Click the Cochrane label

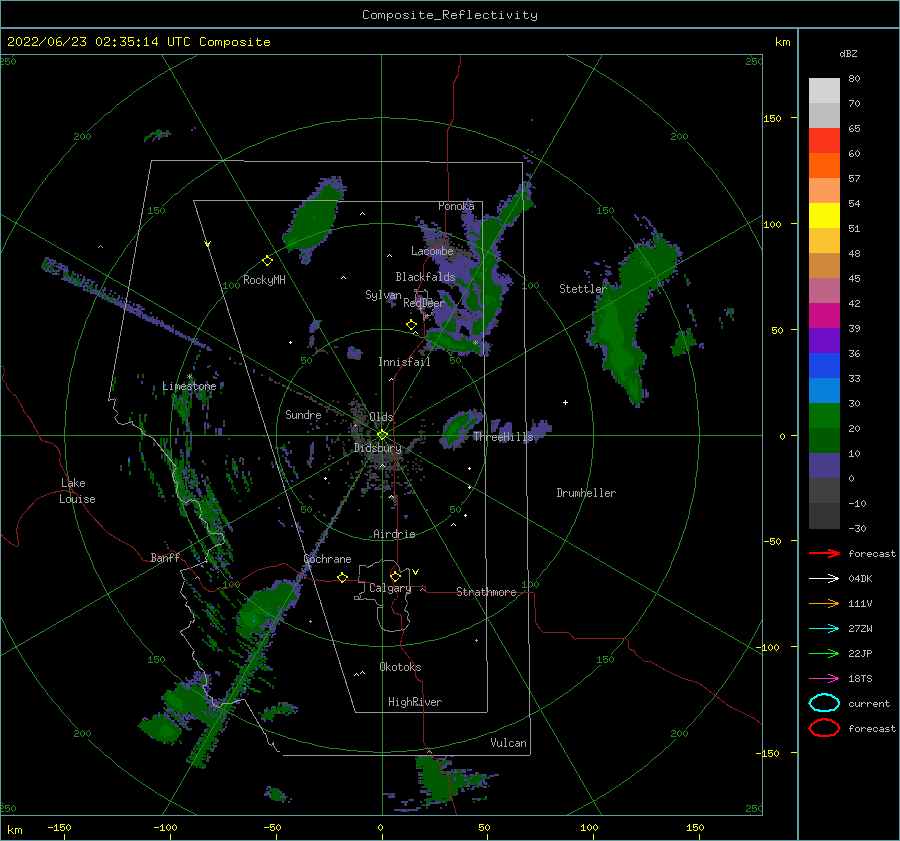[x=327, y=559]
